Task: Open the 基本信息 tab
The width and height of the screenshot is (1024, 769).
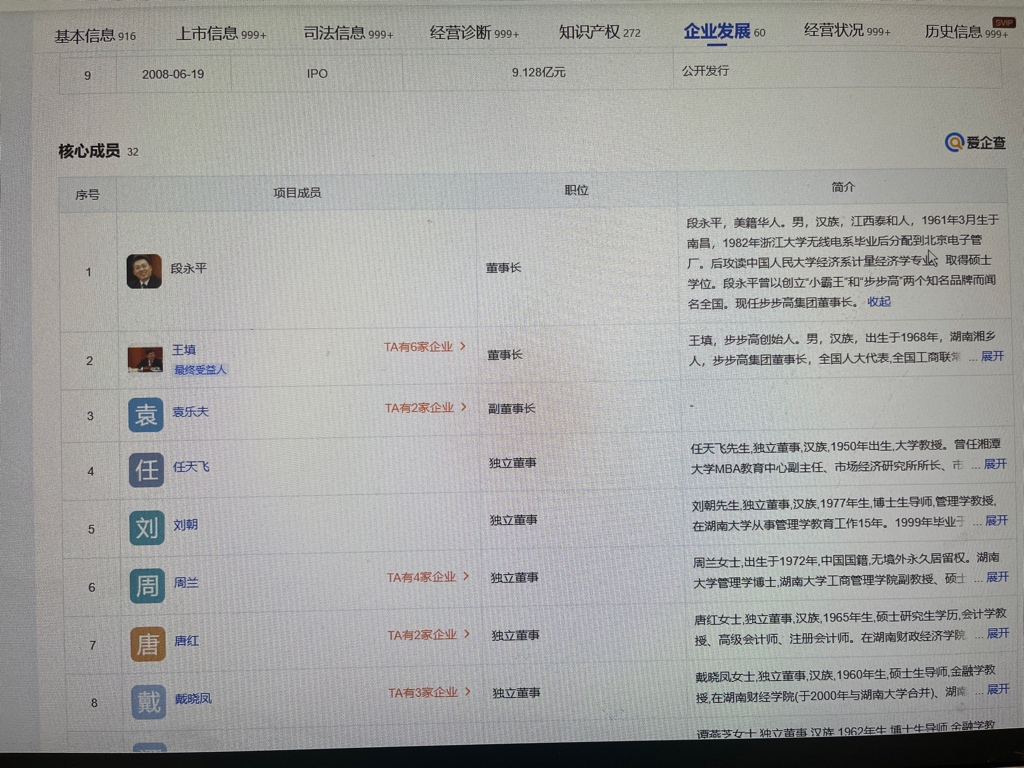Action: 95,36
